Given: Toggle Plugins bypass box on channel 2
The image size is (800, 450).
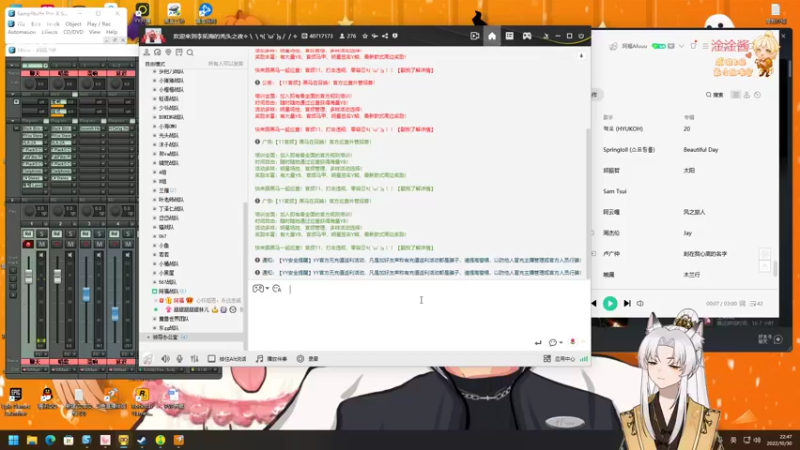Looking at the screenshot, I should tap(74, 121).
